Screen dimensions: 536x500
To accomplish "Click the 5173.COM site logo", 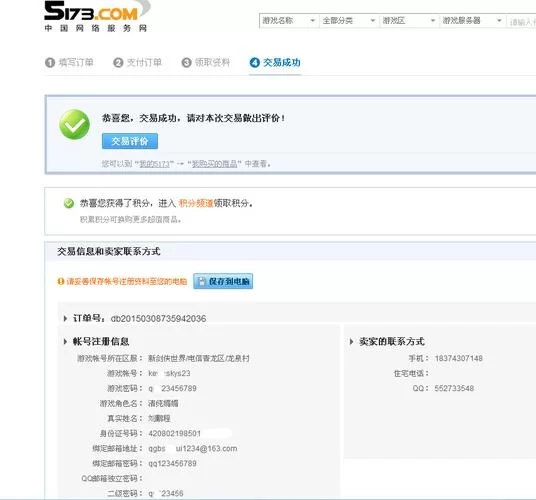I will click(x=96, y=16).
